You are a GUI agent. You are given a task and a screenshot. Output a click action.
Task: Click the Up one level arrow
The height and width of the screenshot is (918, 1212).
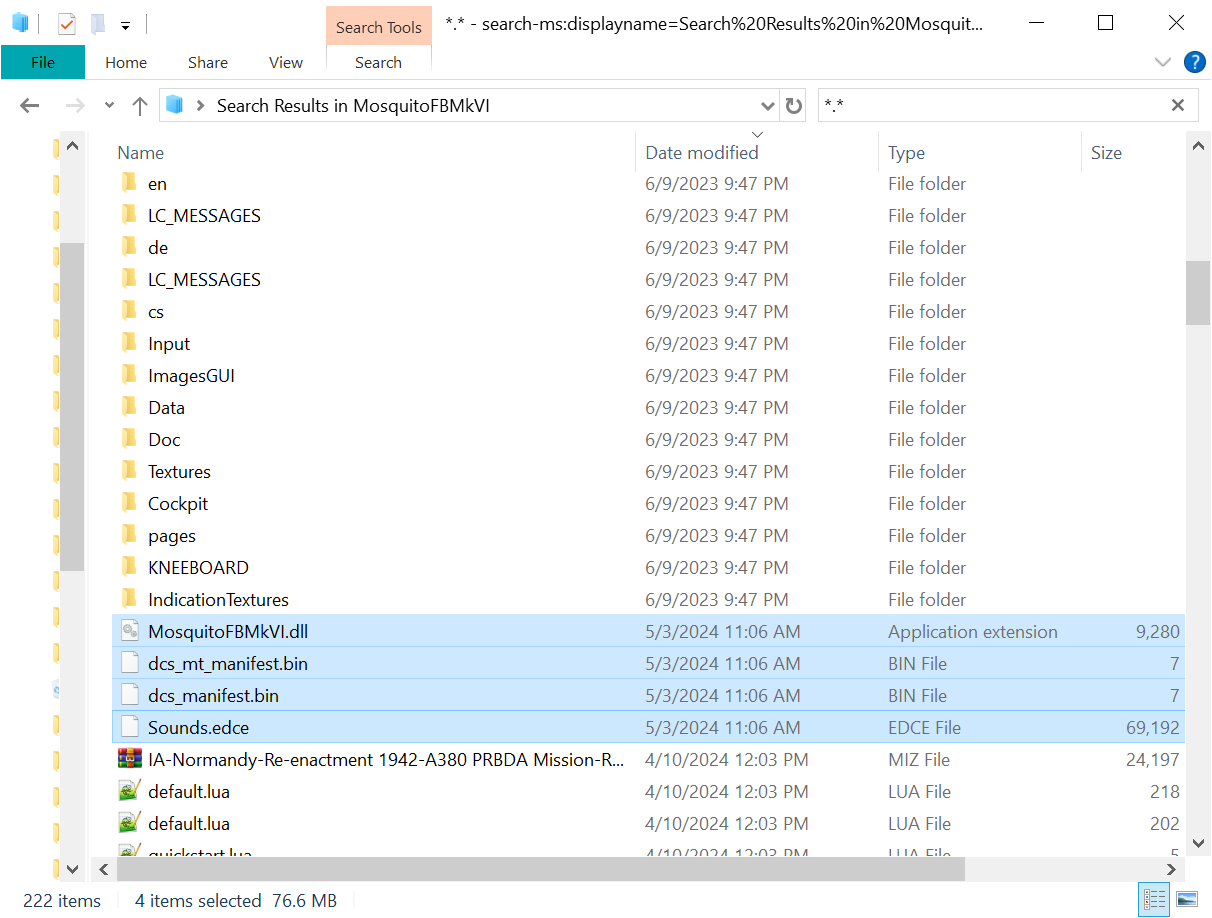(x=140, y=105)
